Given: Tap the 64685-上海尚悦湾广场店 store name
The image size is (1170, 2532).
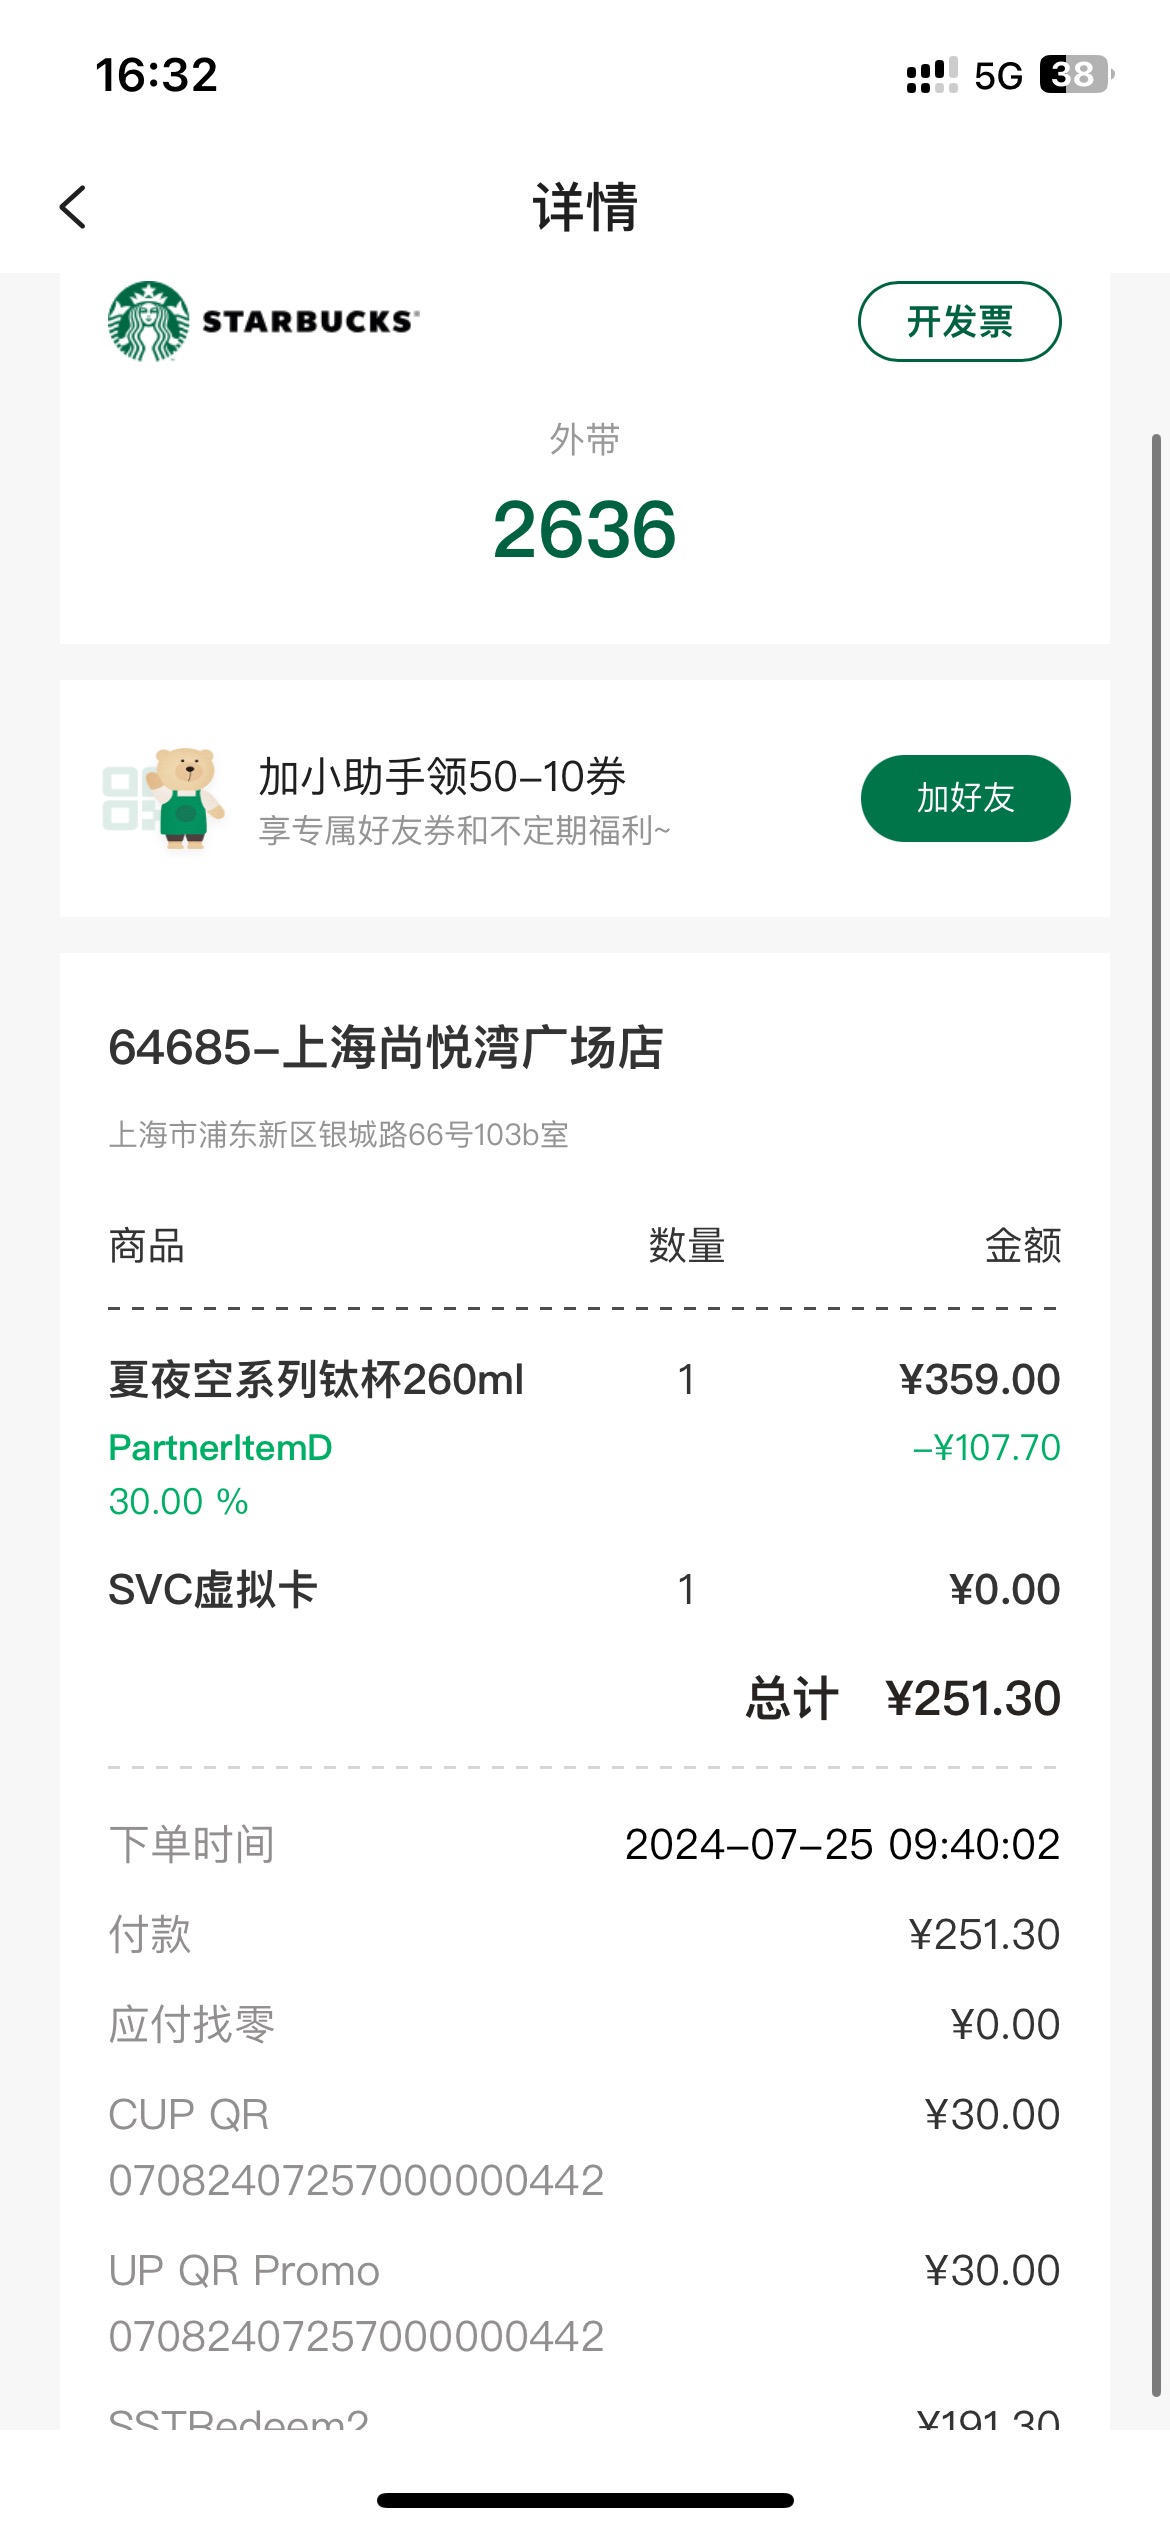Looking at the screenshot, I should click(385, 1048).
